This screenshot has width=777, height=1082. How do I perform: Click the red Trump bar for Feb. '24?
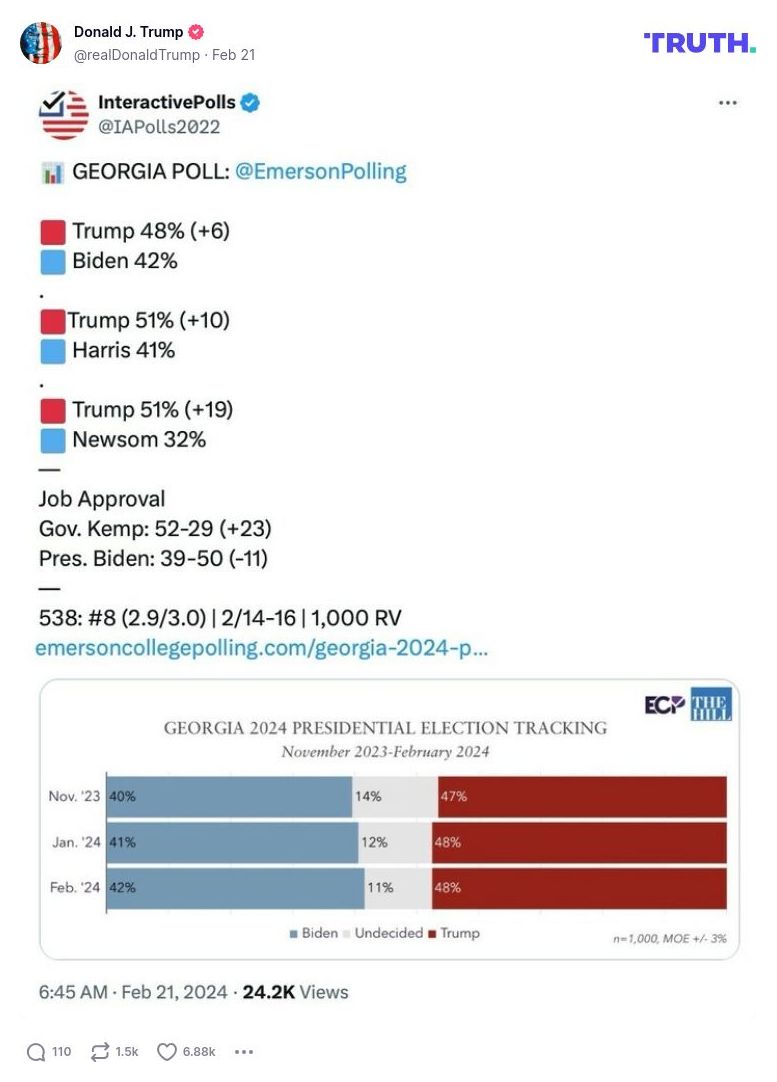(x=579, y=887)
